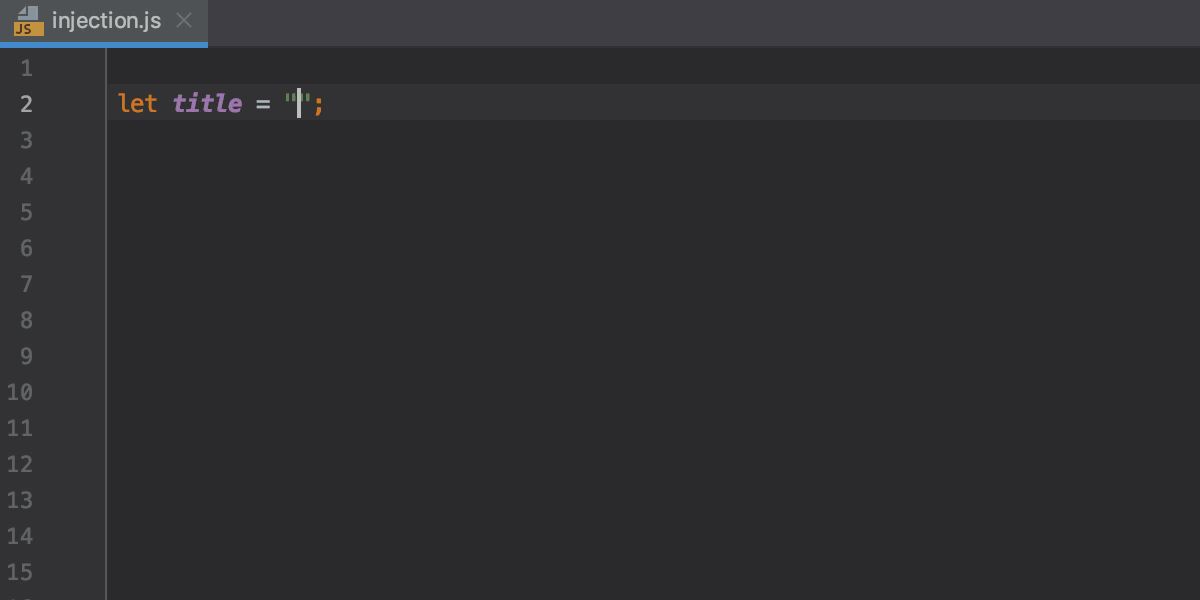The image size is (1200, 600).
Task: Click the equals sign on line 2
Action: tap(262, 103)
